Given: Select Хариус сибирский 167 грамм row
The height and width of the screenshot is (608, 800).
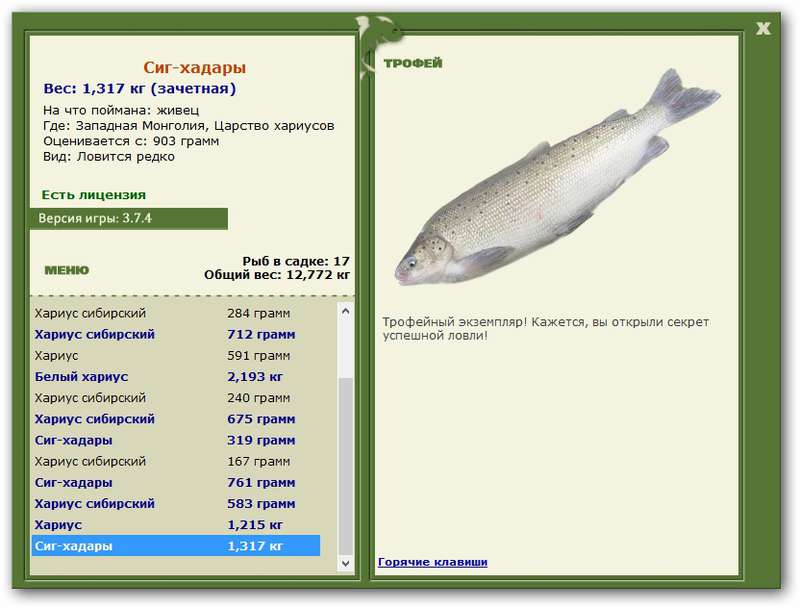Looking at the screenshot, I should pos(176,462).
